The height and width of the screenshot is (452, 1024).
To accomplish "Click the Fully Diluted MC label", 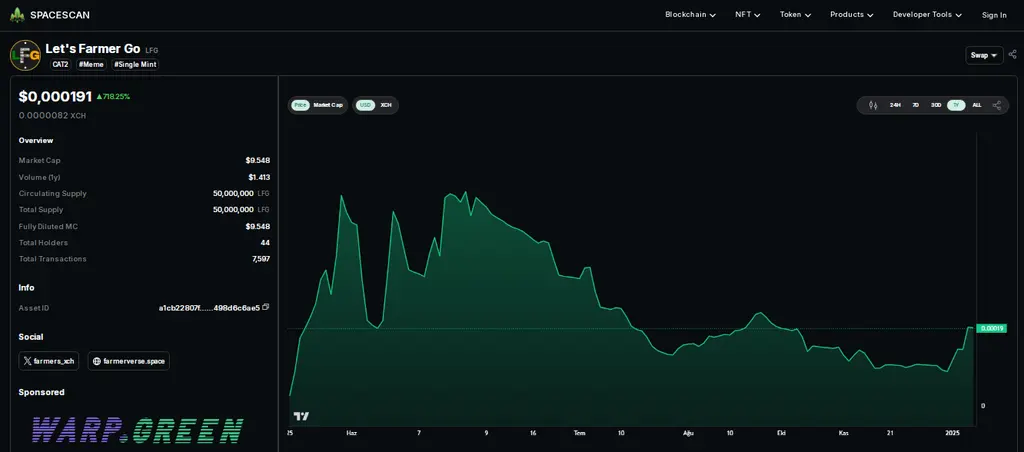I will [48, 226].
